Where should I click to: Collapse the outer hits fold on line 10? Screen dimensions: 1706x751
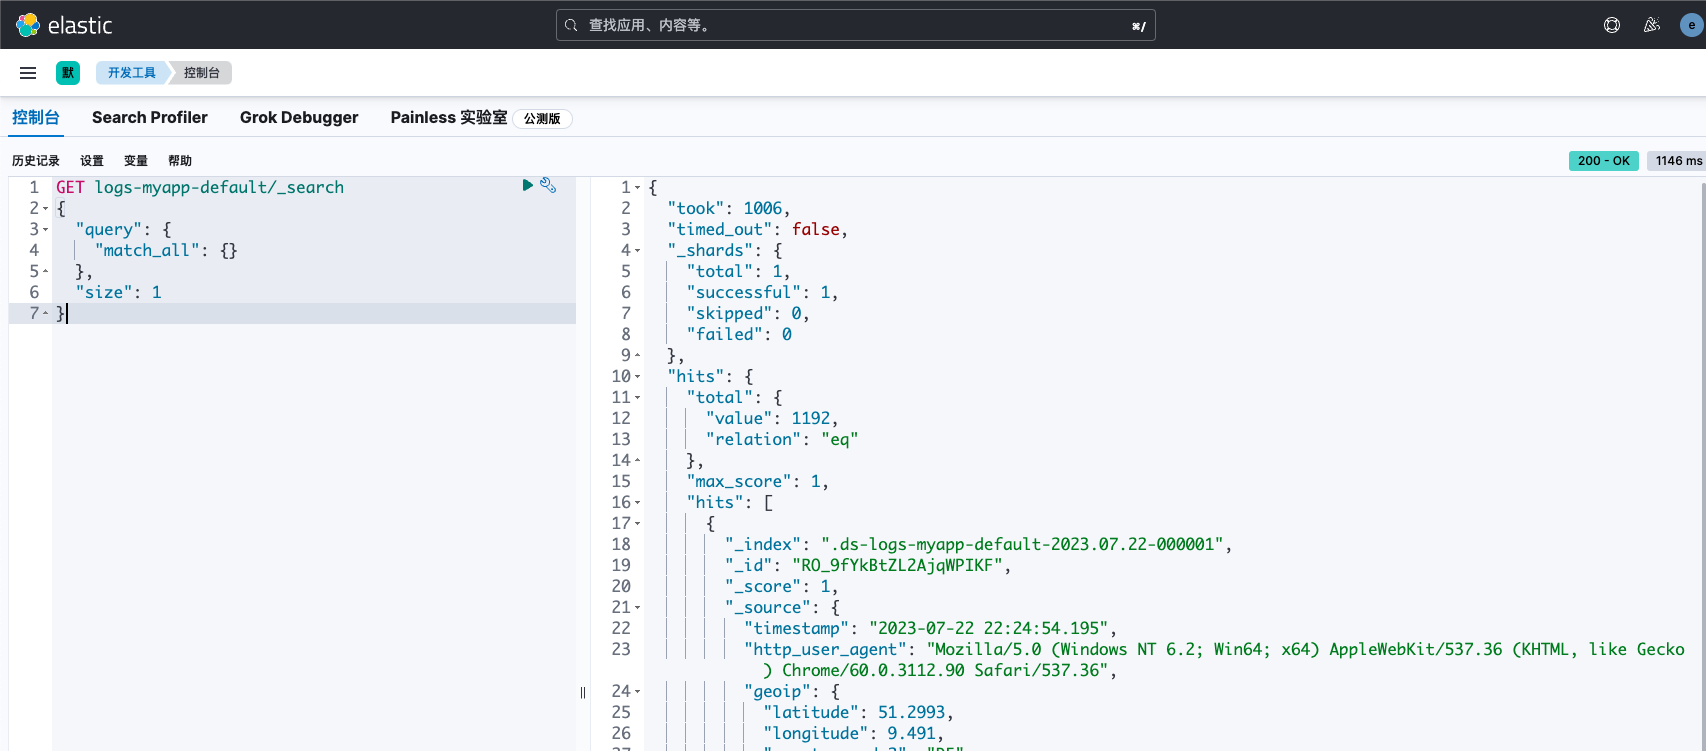click(637, 377)
